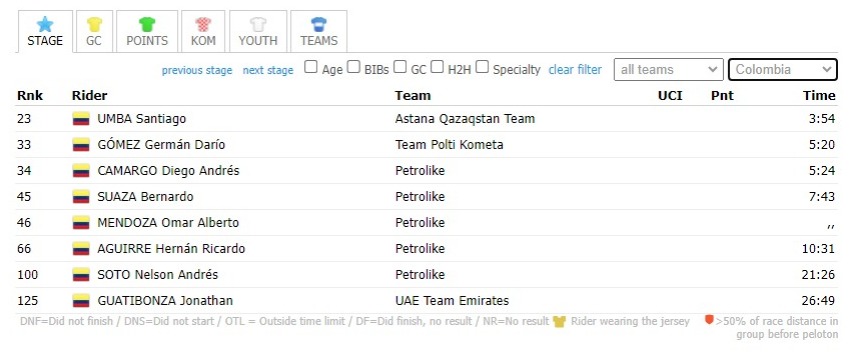This screenshot has height=360, width=851.
Task: Open Astana Qazaqstan Team page
Action: tap(465, 118)
